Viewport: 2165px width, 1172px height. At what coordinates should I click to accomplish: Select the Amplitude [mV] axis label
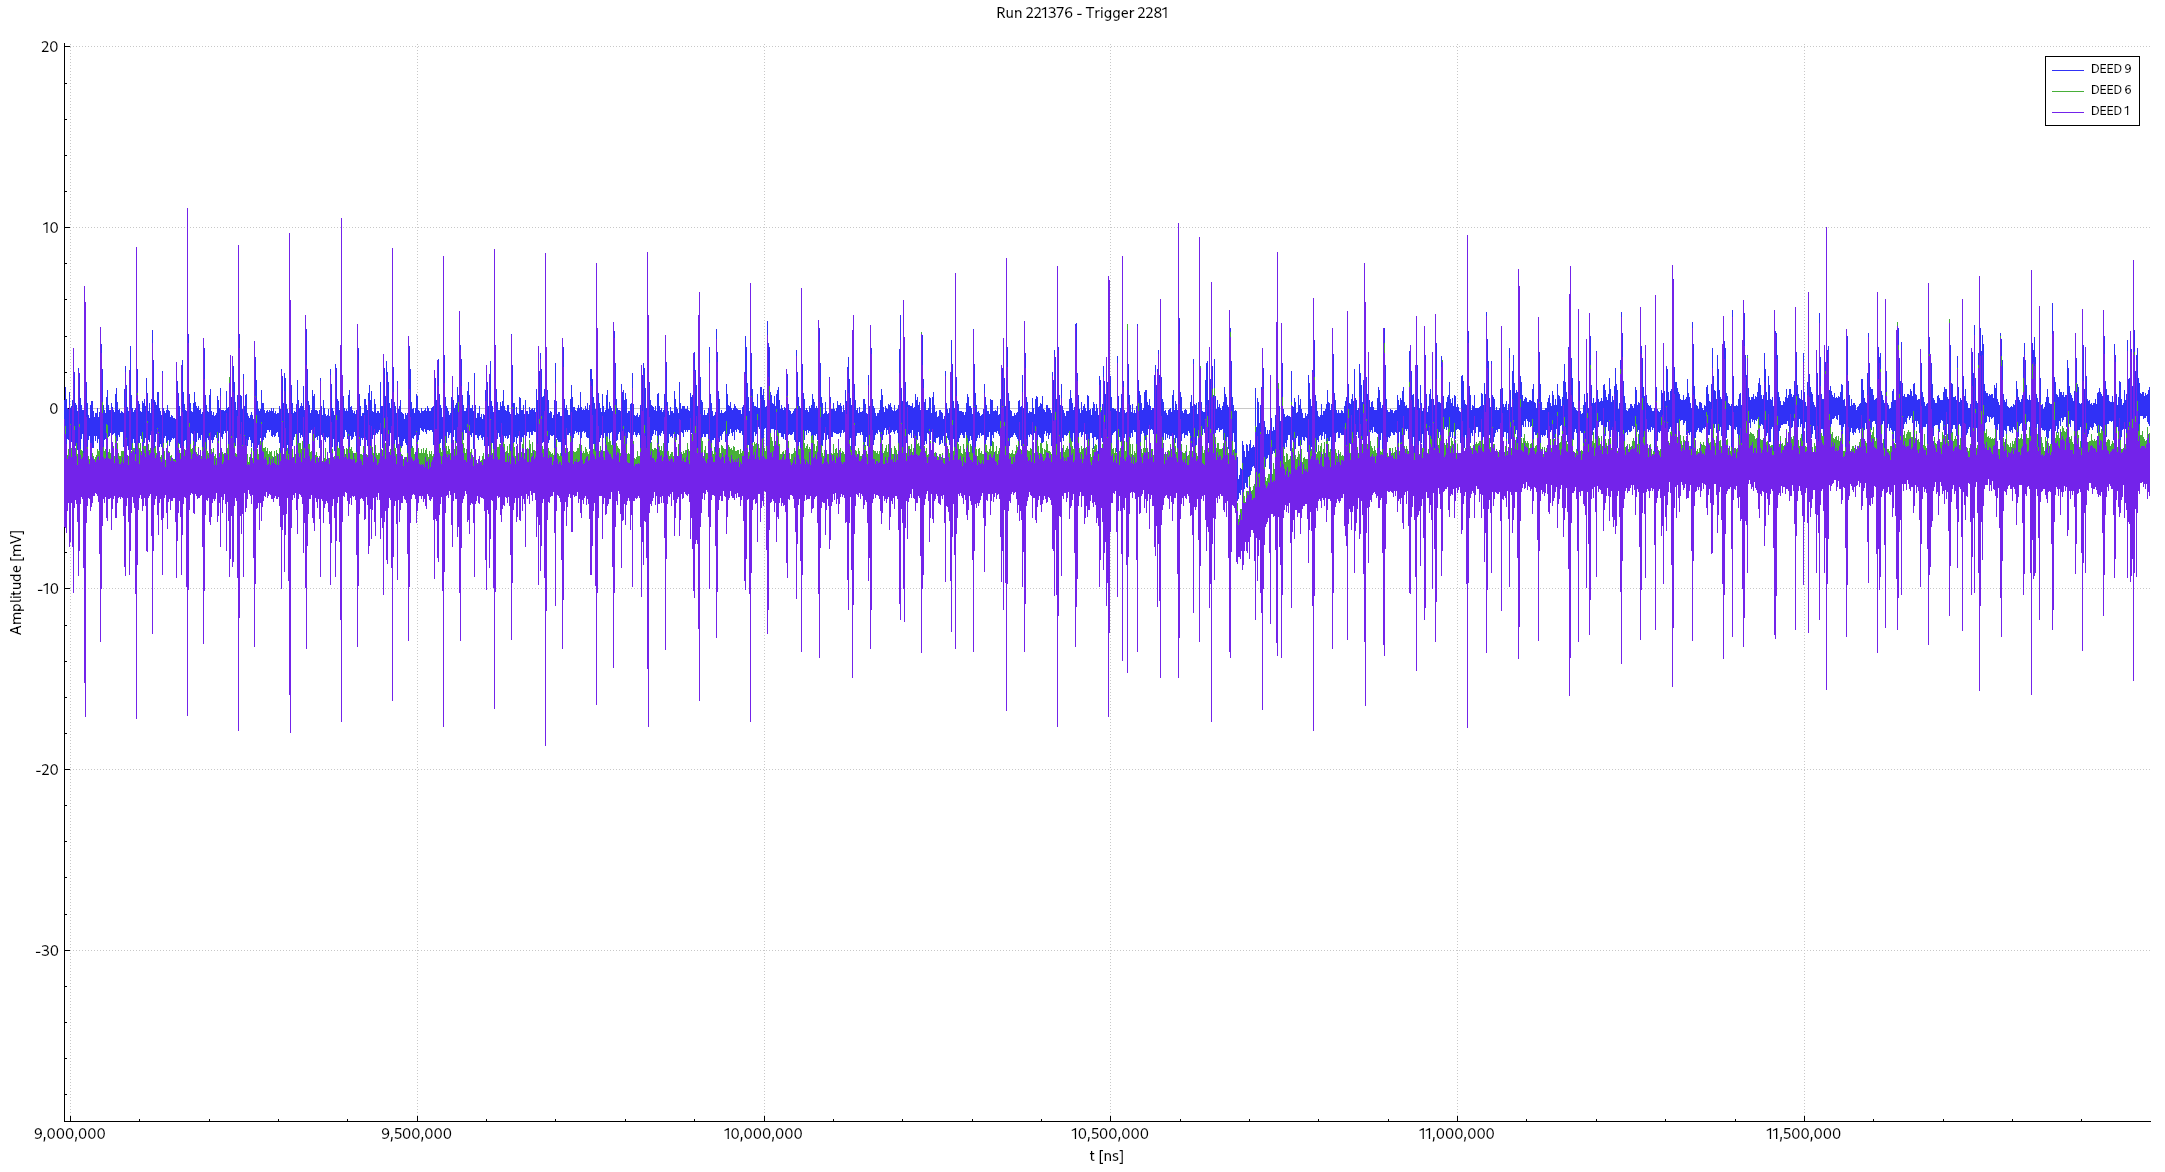click(x=16, y=582)
